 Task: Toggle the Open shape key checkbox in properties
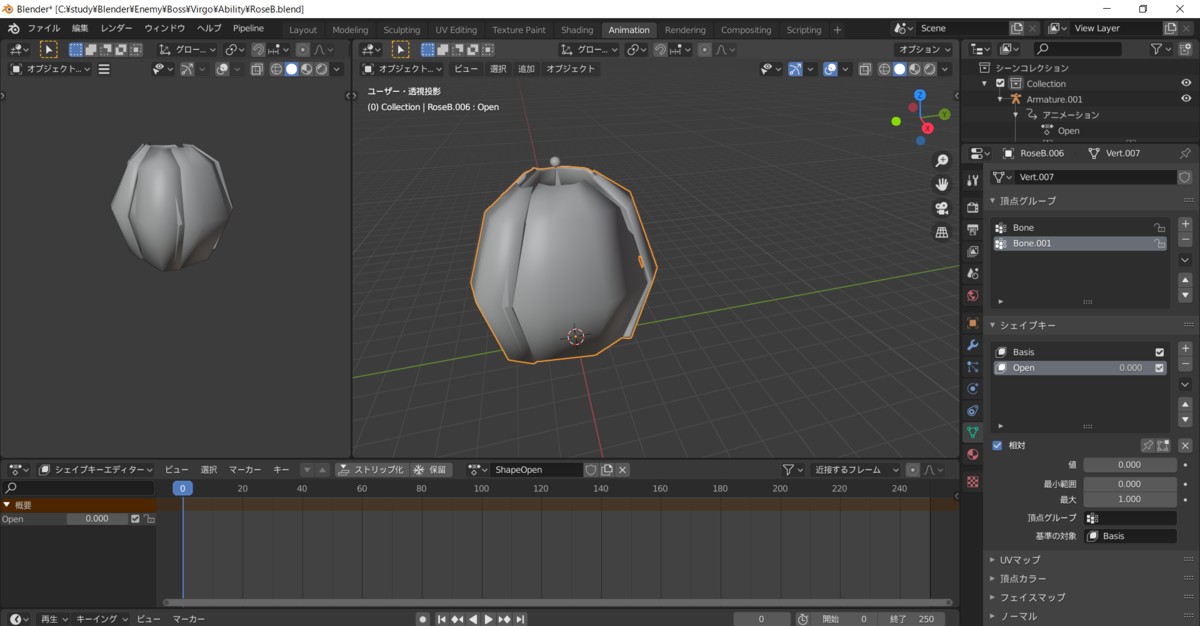1160,368
